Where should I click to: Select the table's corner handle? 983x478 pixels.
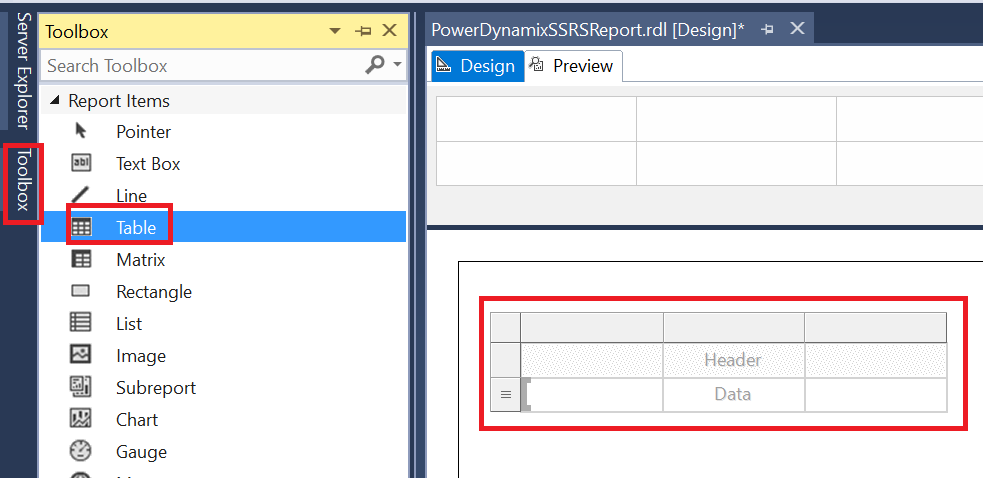pos(505,327)
